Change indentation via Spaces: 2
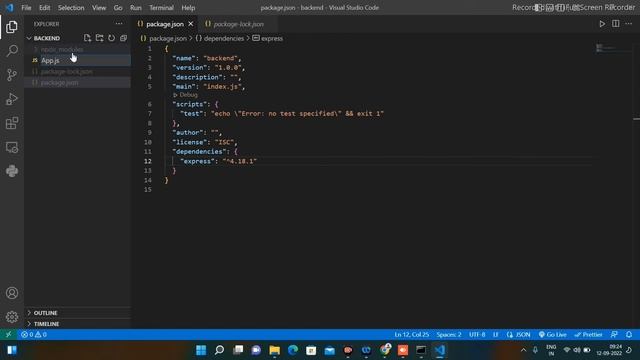 (449, 334)
